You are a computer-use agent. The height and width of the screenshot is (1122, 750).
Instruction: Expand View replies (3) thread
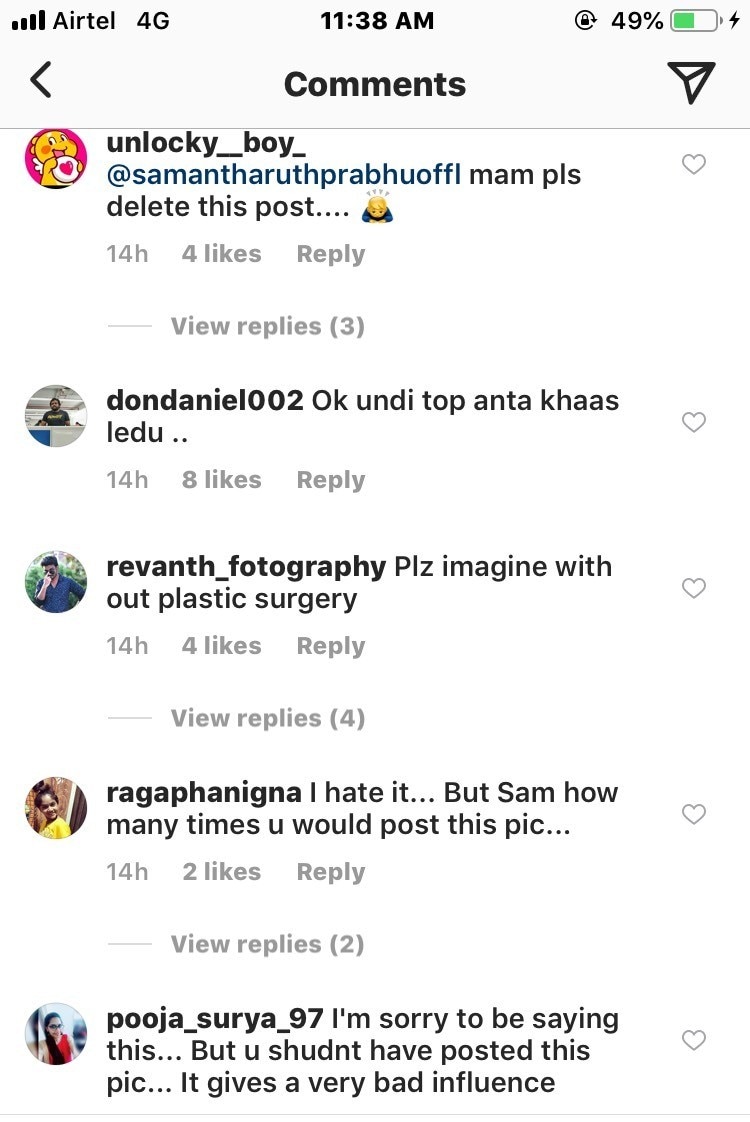click(x=267, y=326)
